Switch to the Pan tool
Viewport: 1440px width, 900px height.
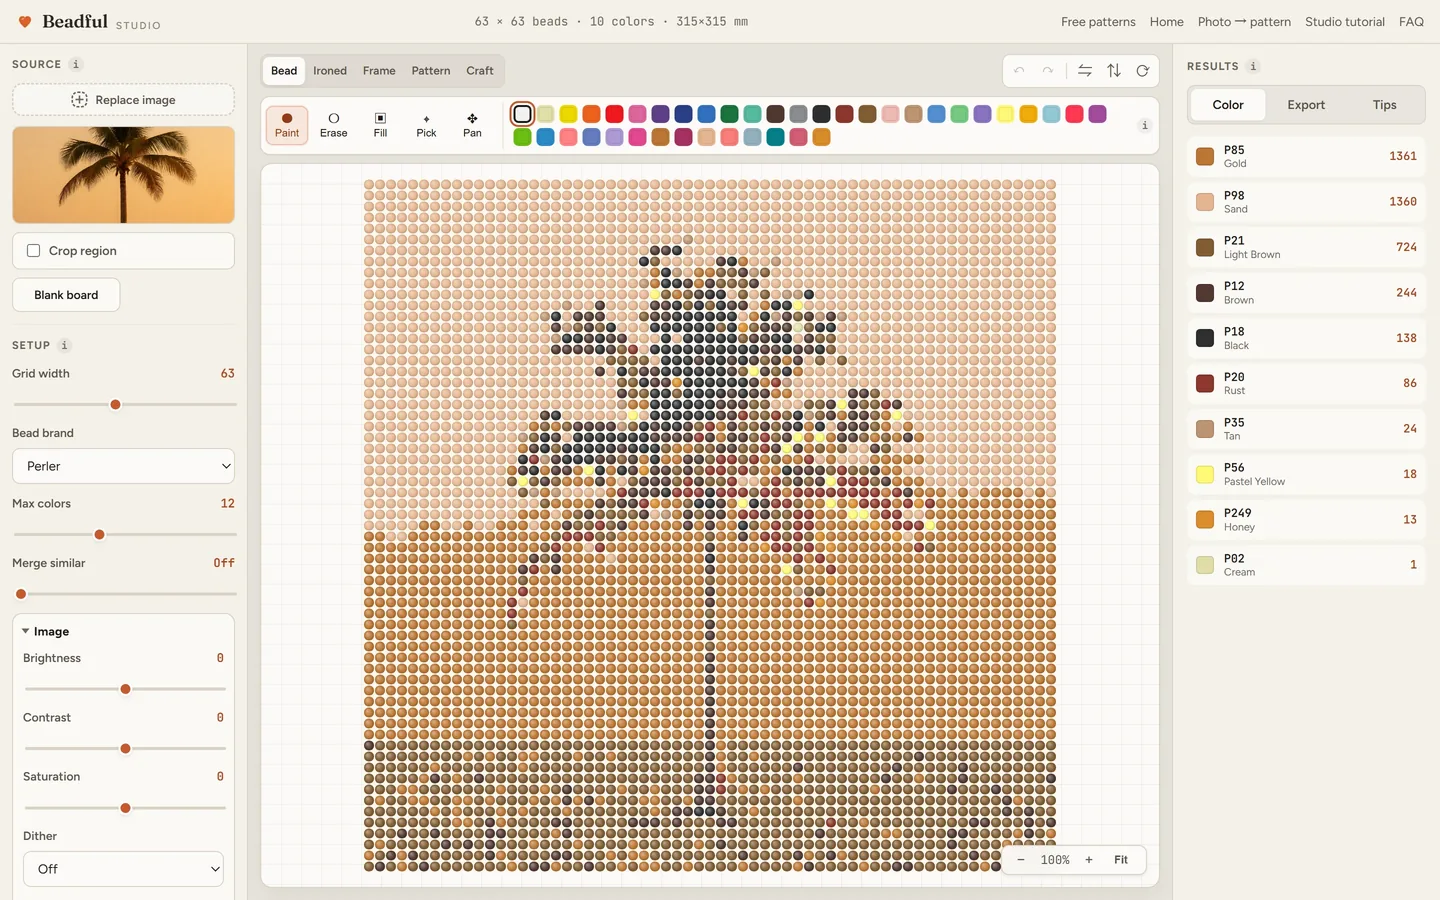pos(472,125)
